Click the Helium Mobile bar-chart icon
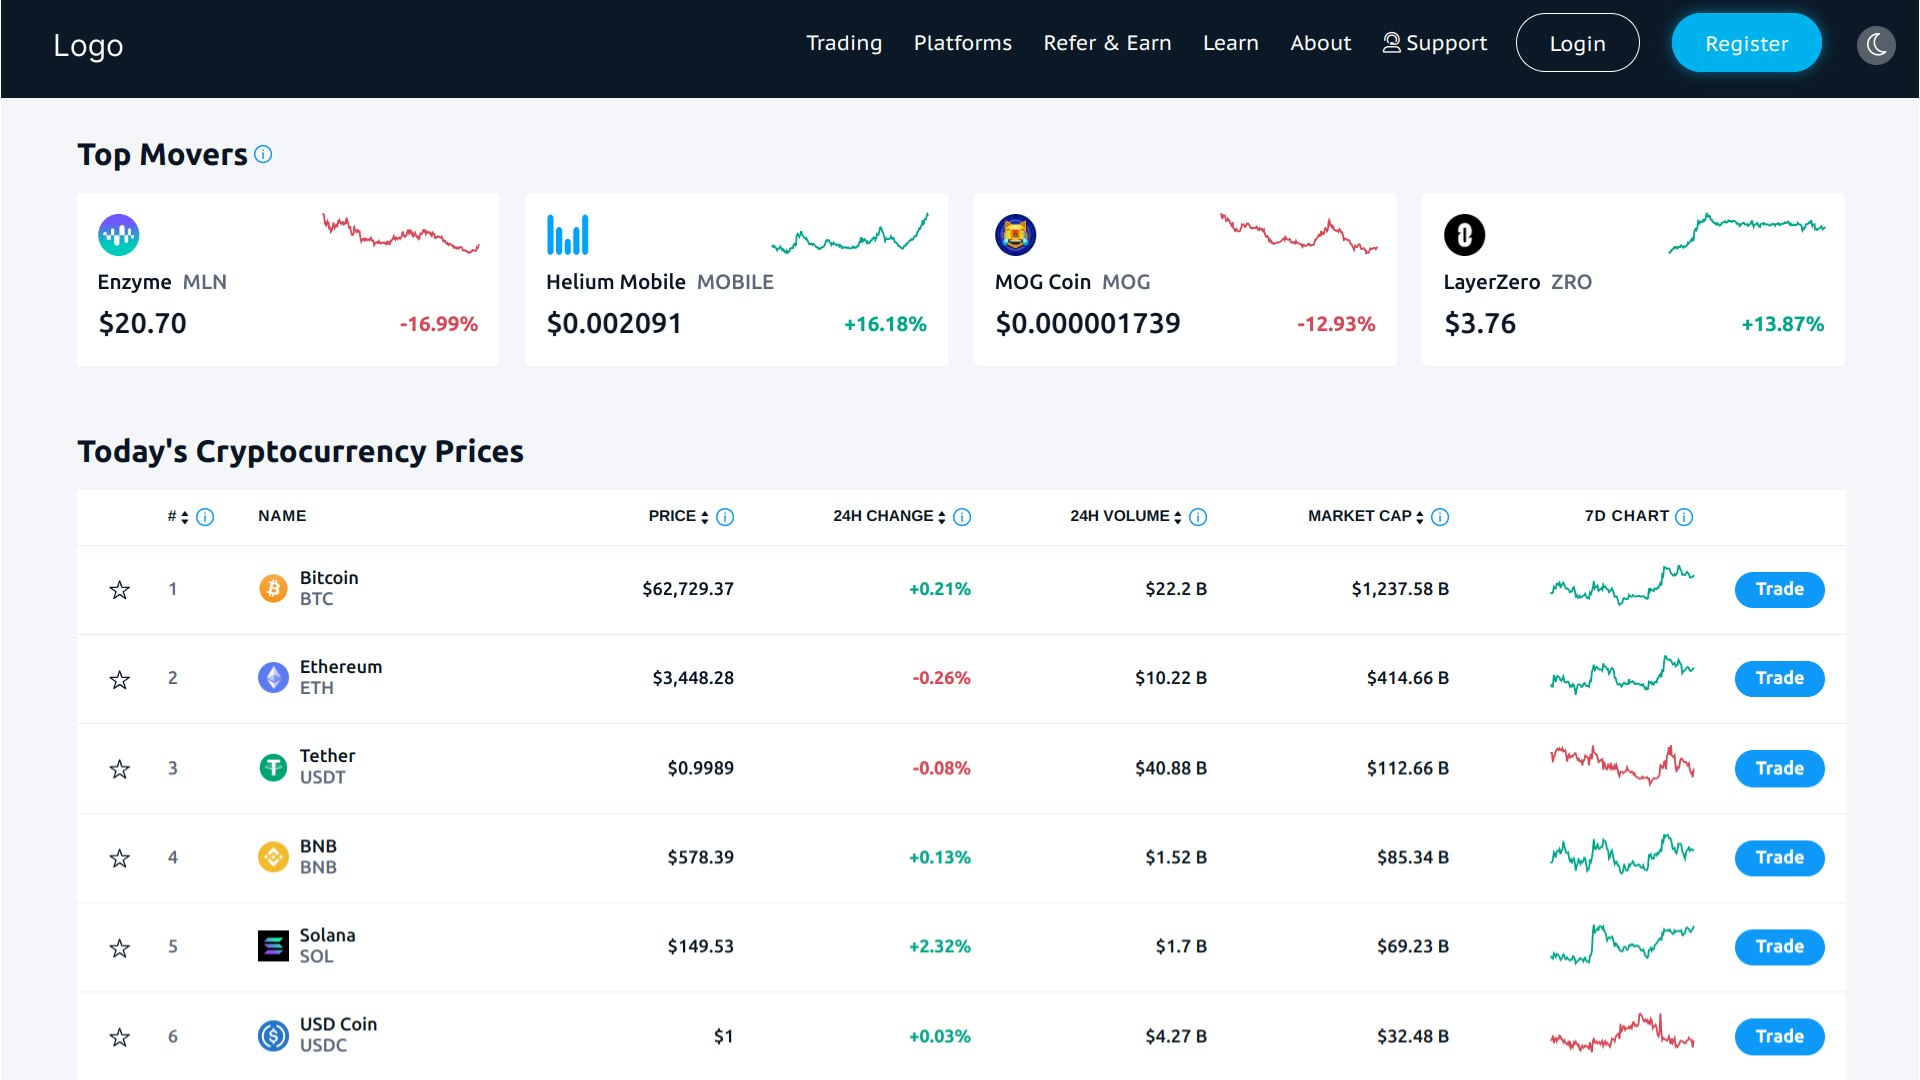Screen dimensions: 1920x1080 point(568,236)
